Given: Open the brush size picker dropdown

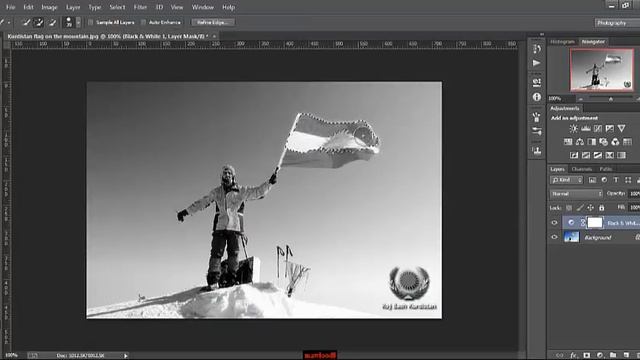Looking at the screenshot, I should (x=78, y=22).
